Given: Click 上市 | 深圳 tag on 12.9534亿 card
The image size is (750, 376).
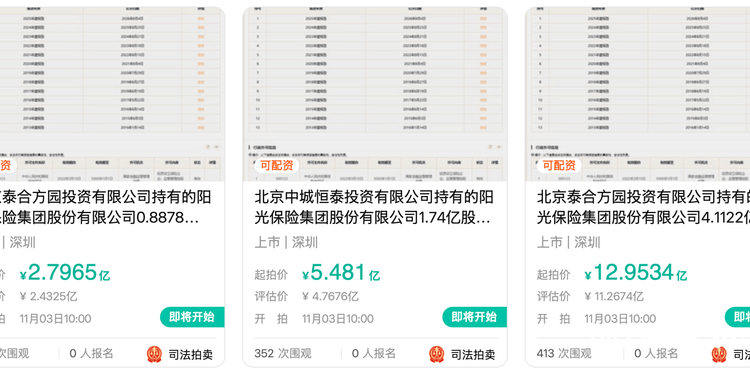Looking at the screenshot, I should pos(568,243).
